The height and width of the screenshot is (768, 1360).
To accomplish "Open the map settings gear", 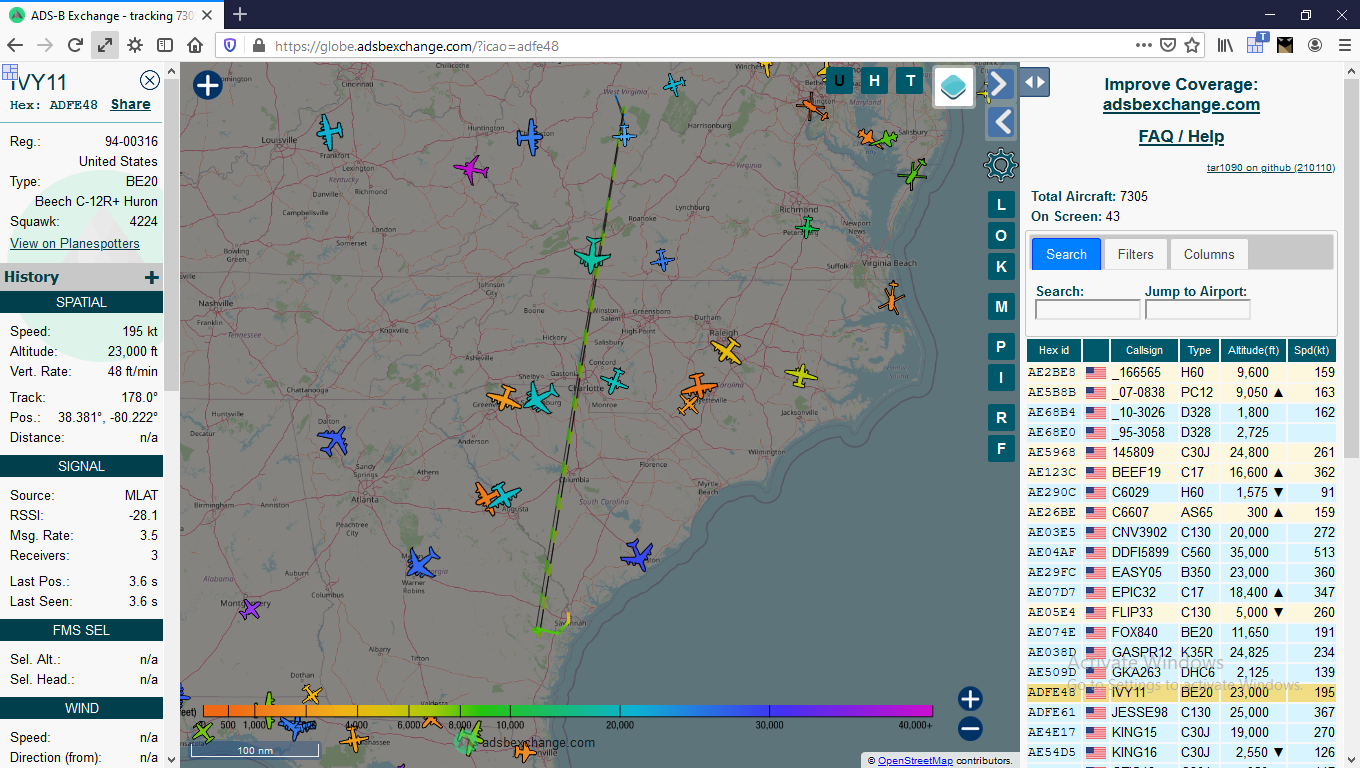I will 1001,164.
